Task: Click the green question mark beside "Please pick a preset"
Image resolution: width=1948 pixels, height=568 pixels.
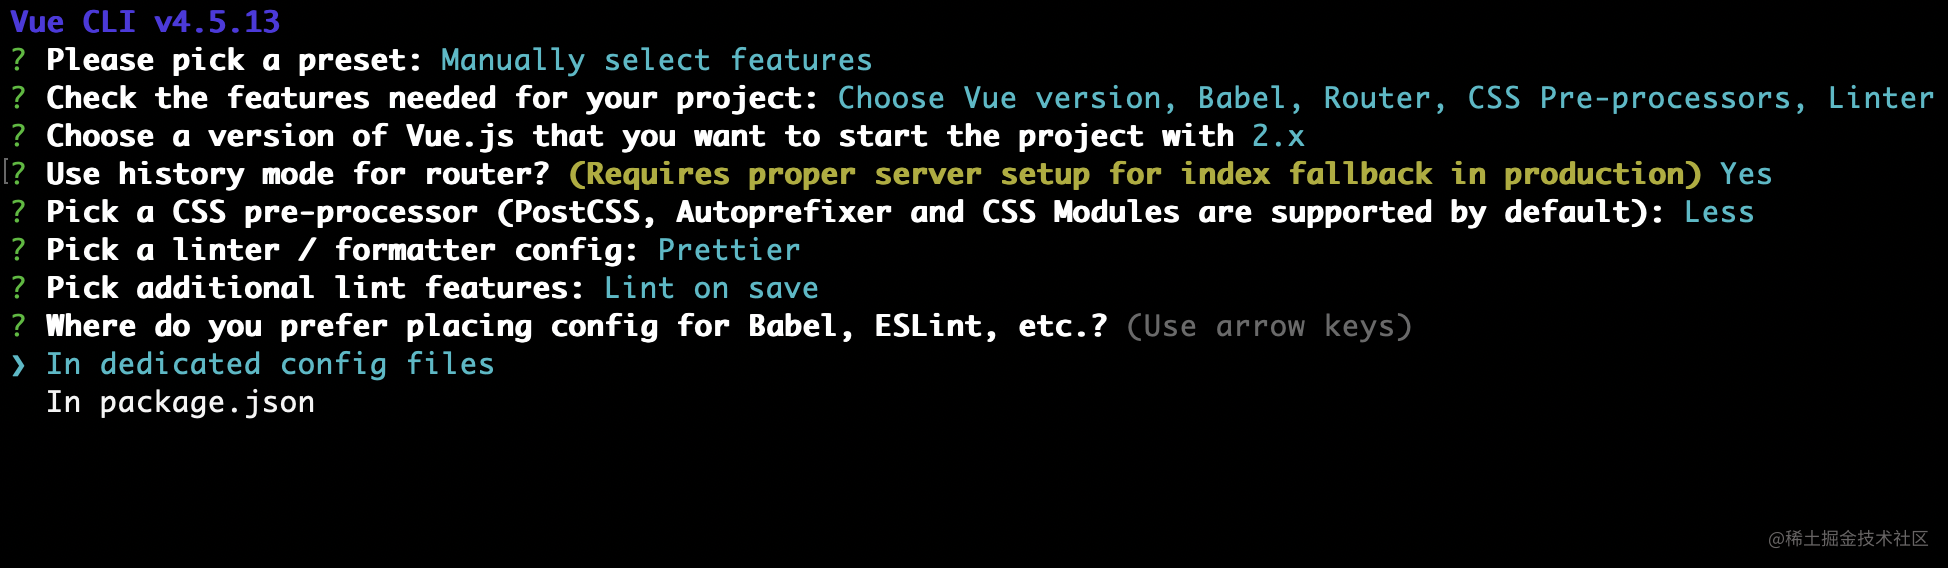Action: [18, 60]
